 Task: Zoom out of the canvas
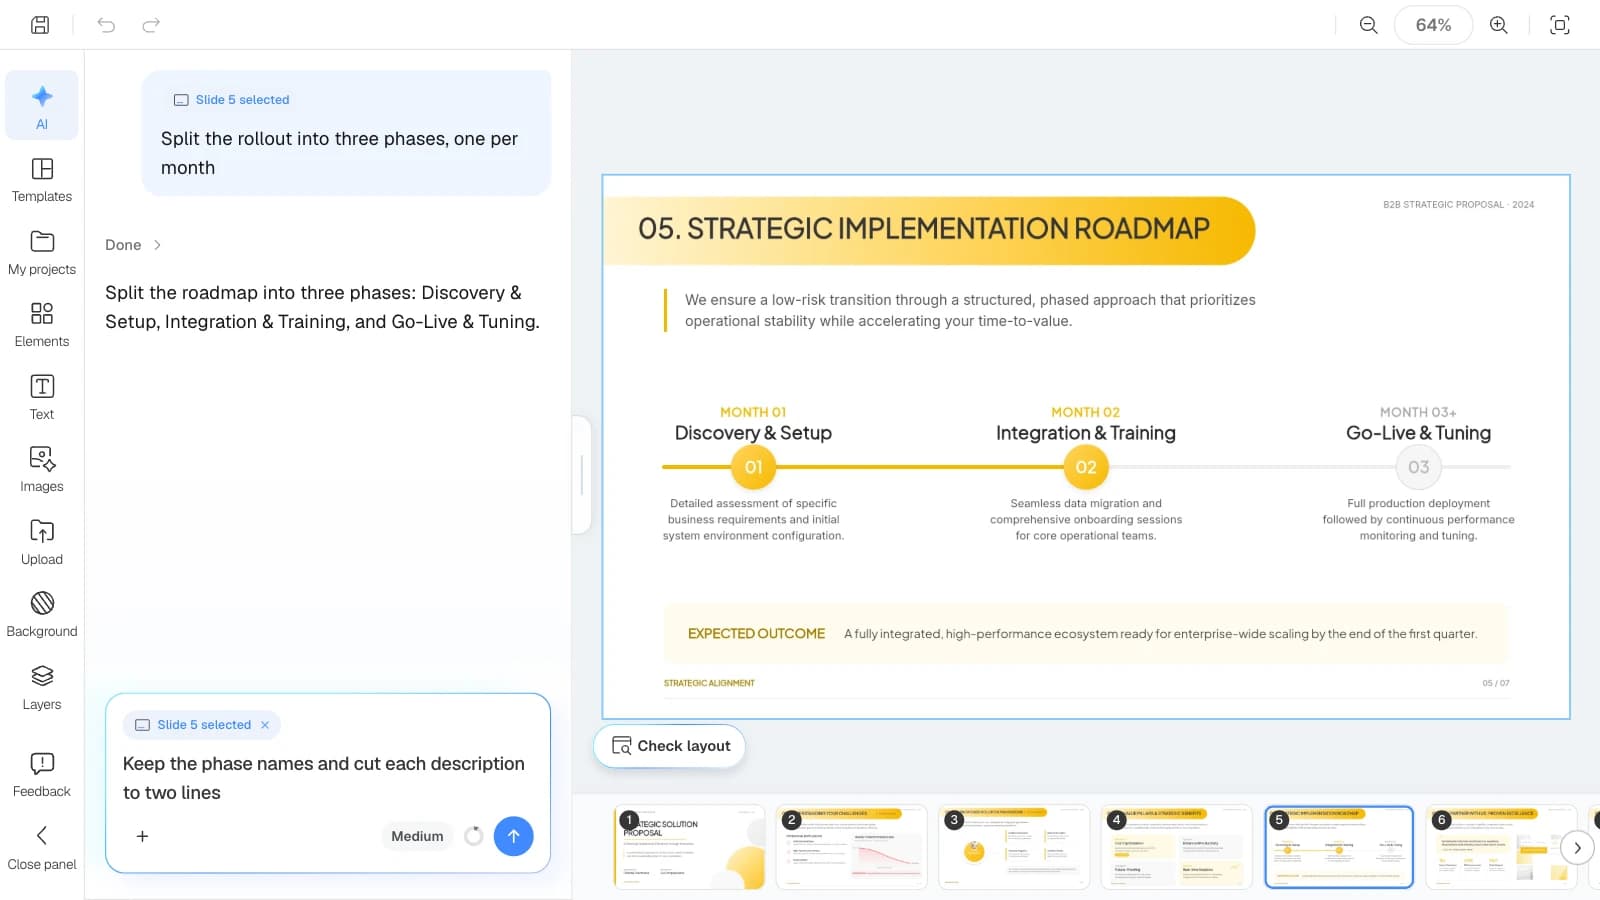coord(1368,25)
